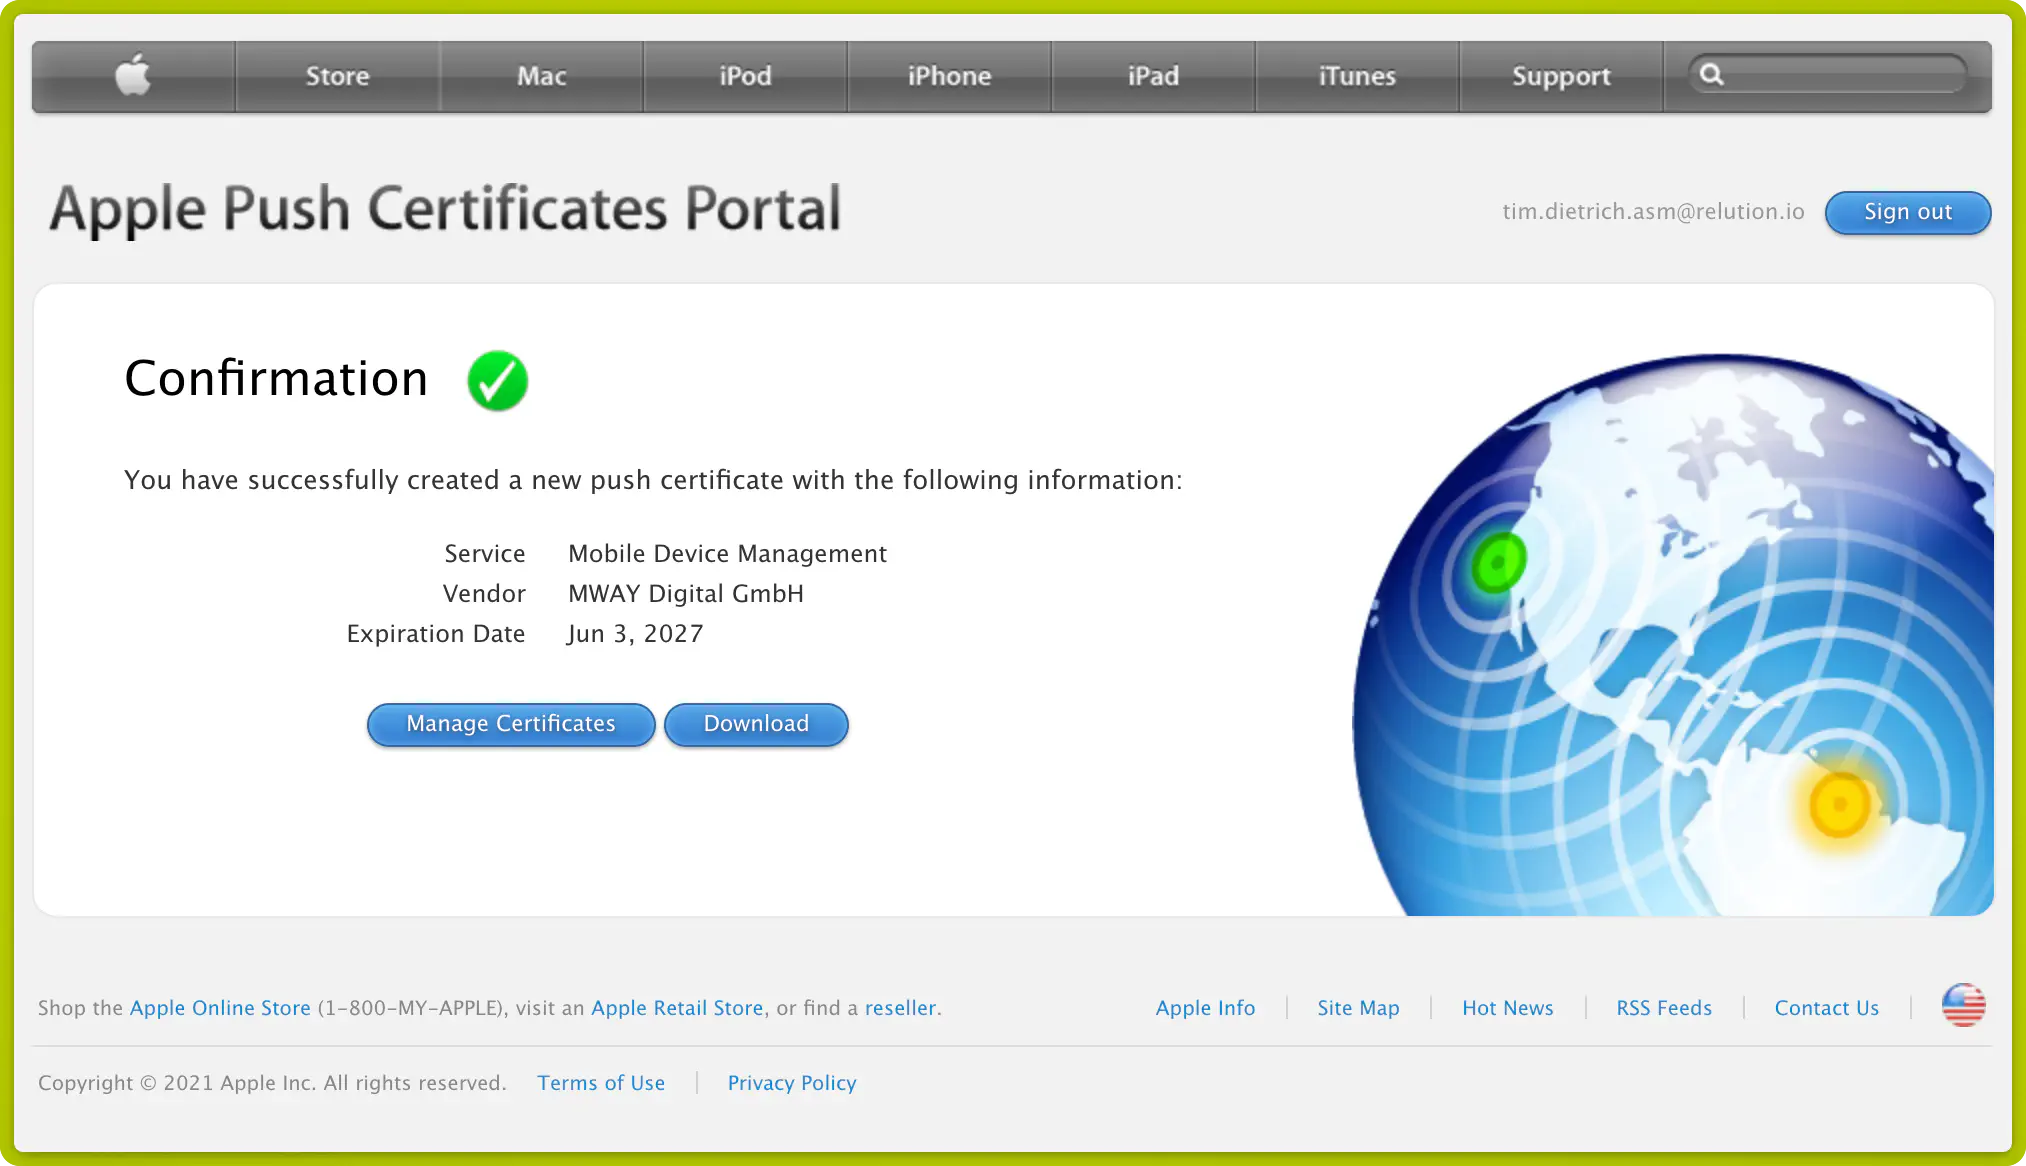Screen dimensions: 2026x1166
Task: Open the iPhone navigation tab
Action: pos(950,76)
